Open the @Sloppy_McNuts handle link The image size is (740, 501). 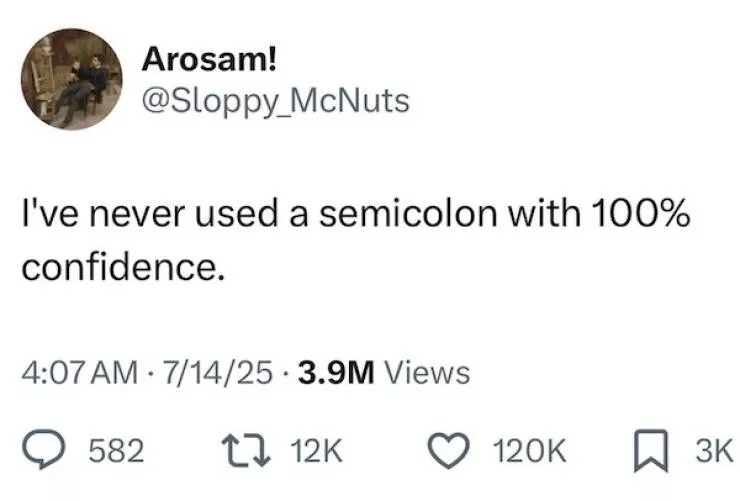point(276,101)
